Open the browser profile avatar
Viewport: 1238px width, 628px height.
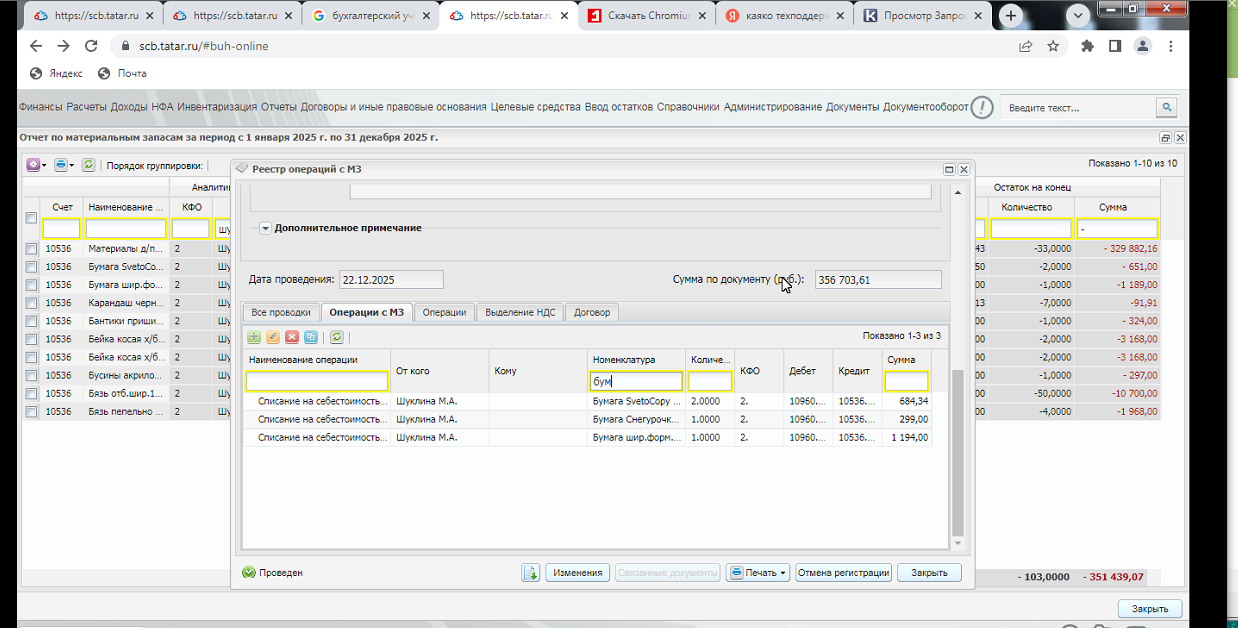(x=1143, y=46)
